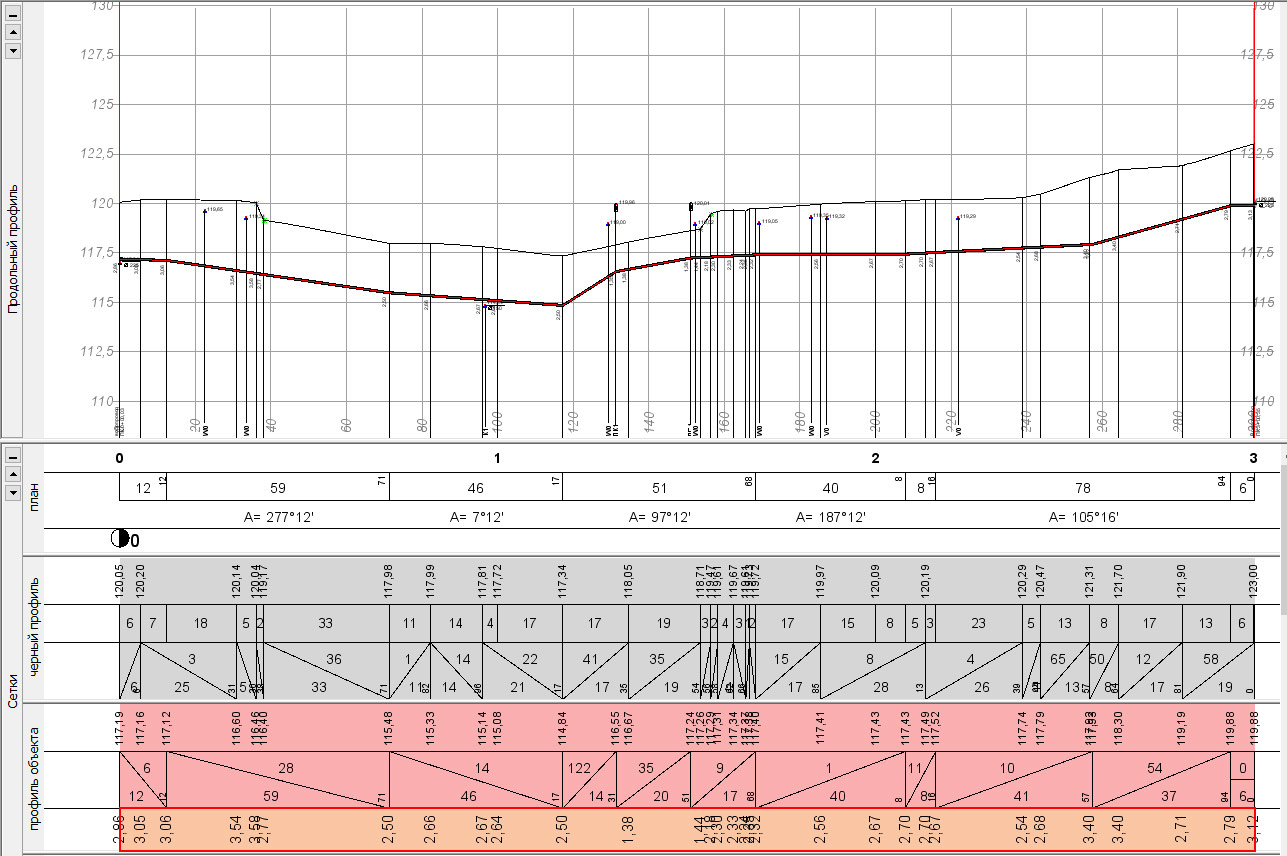Select the 'план' row label
The height and width of the screenshot is (856, 1287).
tap(35, 494)
